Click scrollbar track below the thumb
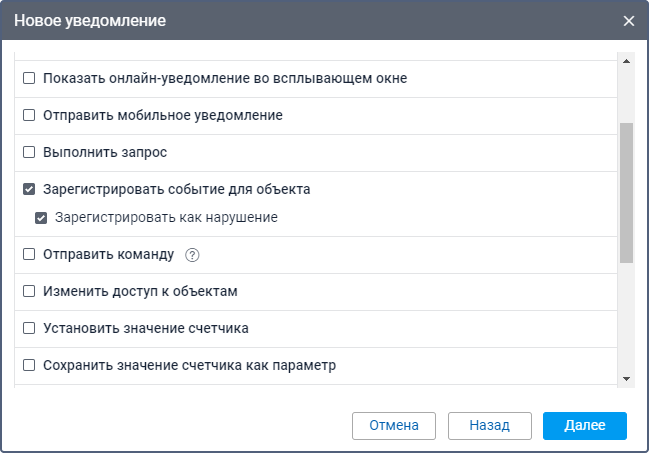The image size is (649, 453). [627, 320]
